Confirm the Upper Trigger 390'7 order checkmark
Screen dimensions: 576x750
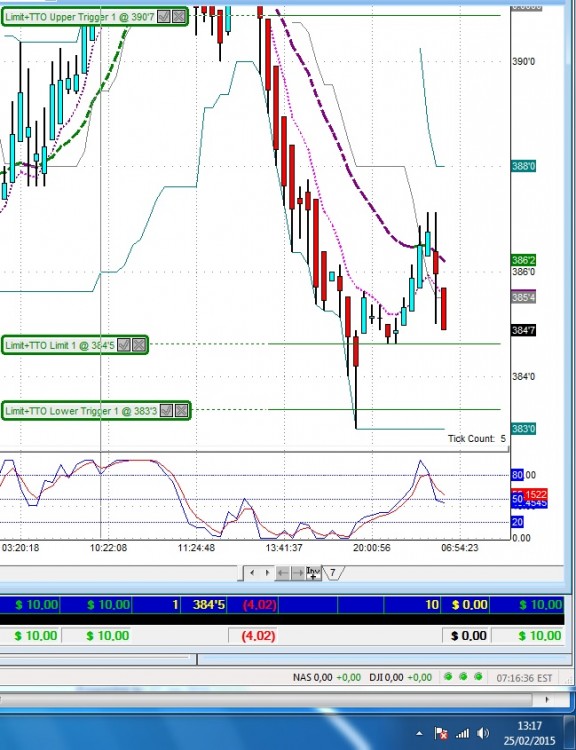tap(164, 17)
